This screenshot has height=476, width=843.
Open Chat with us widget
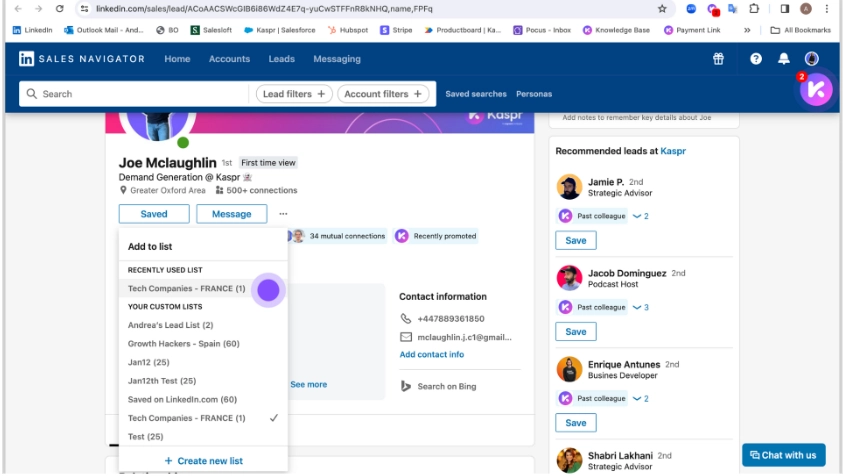(783, 455)
